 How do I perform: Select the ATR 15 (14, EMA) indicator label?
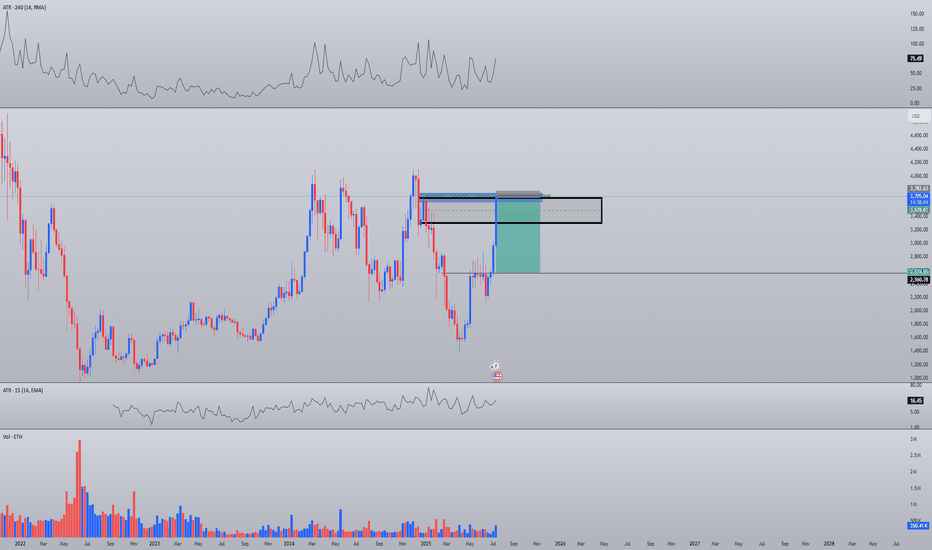23,390
